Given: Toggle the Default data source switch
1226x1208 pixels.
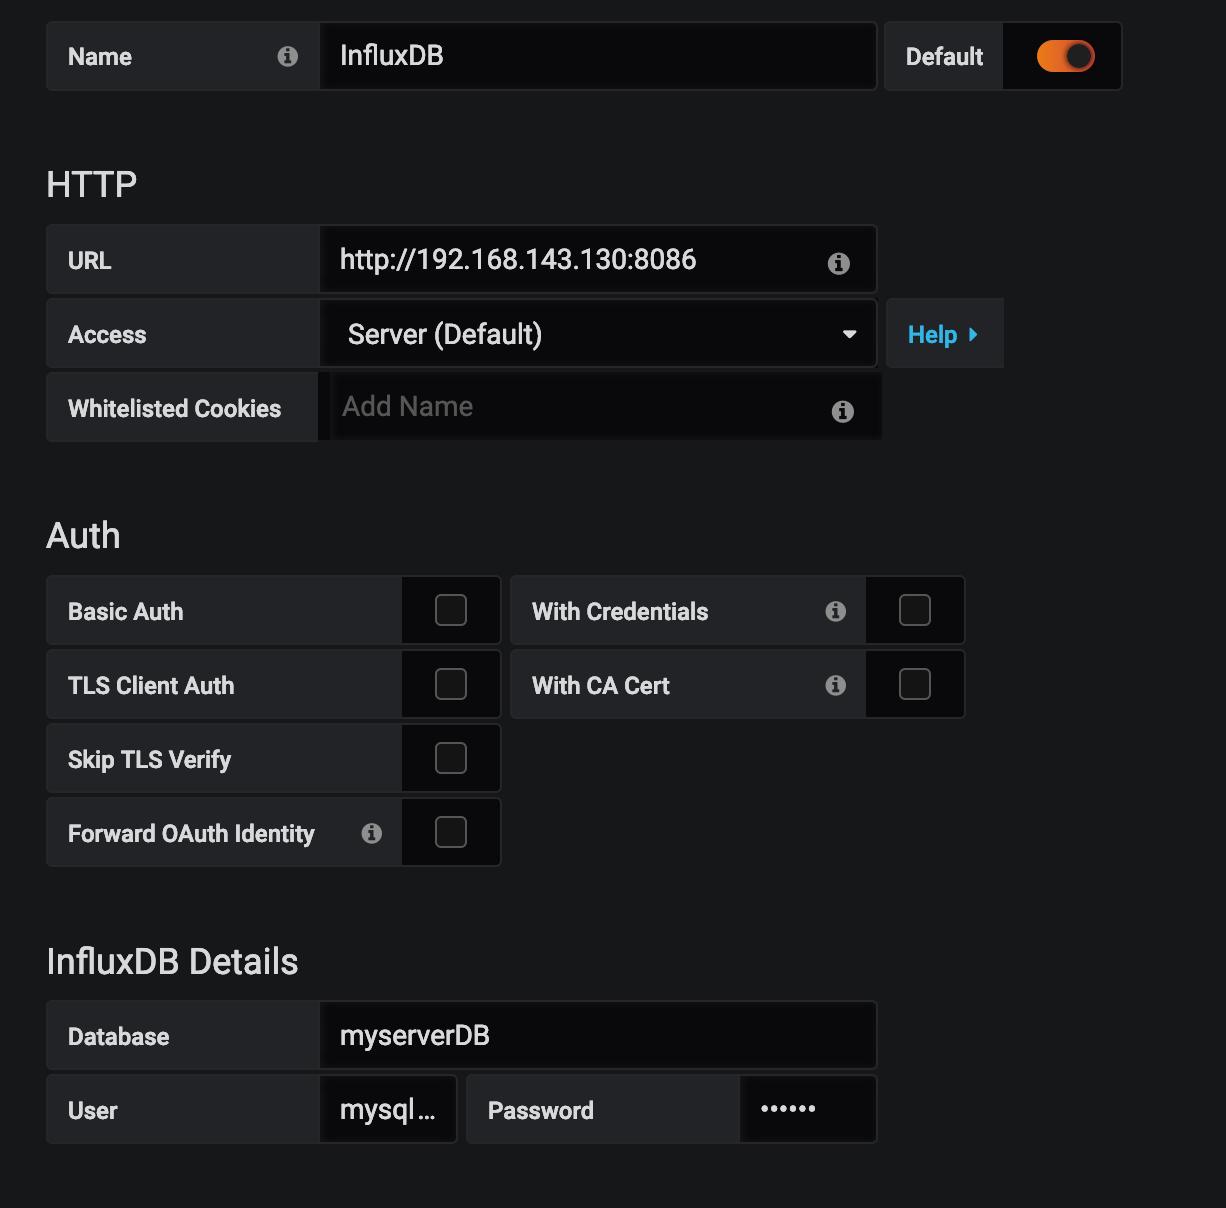Looking at the screenshot, I should 1066,56.
